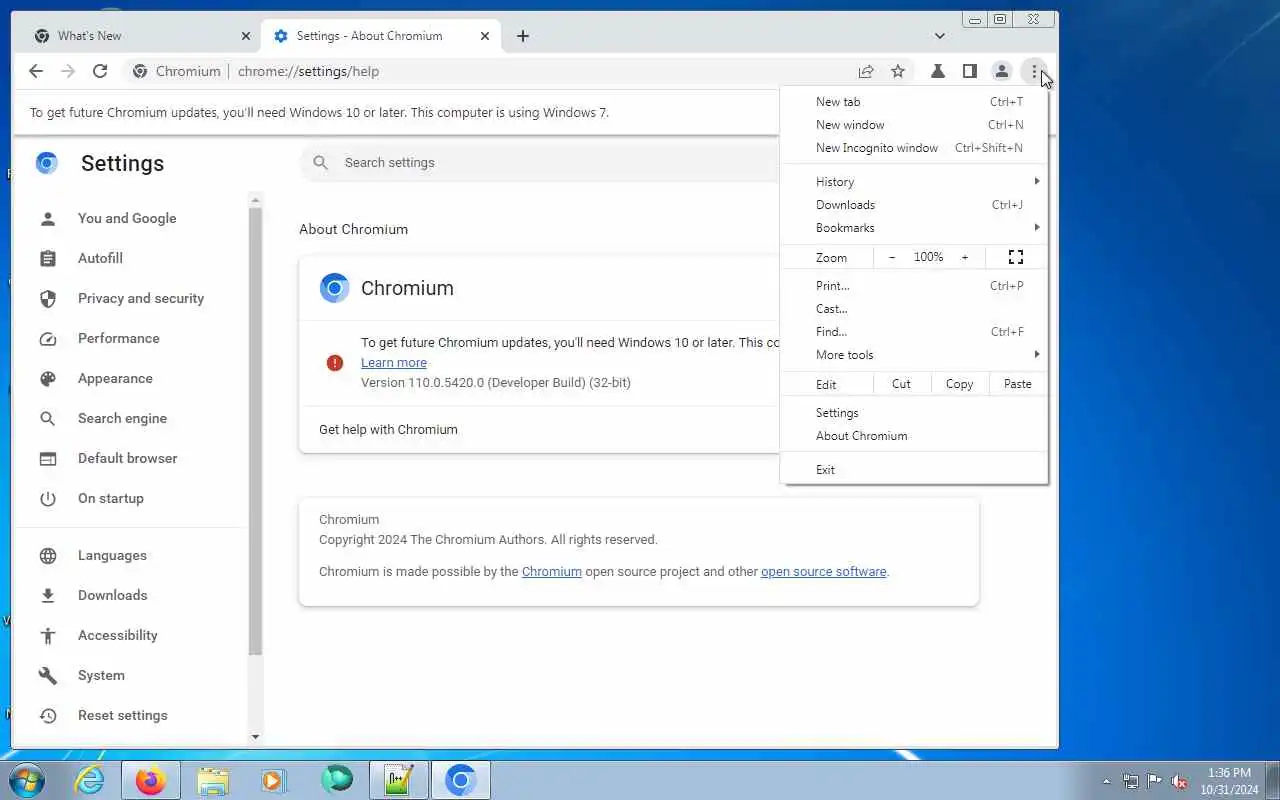Open Settings from the Chromium menu
Viewport: 1280px width, 800px height.
click(914, 412)
